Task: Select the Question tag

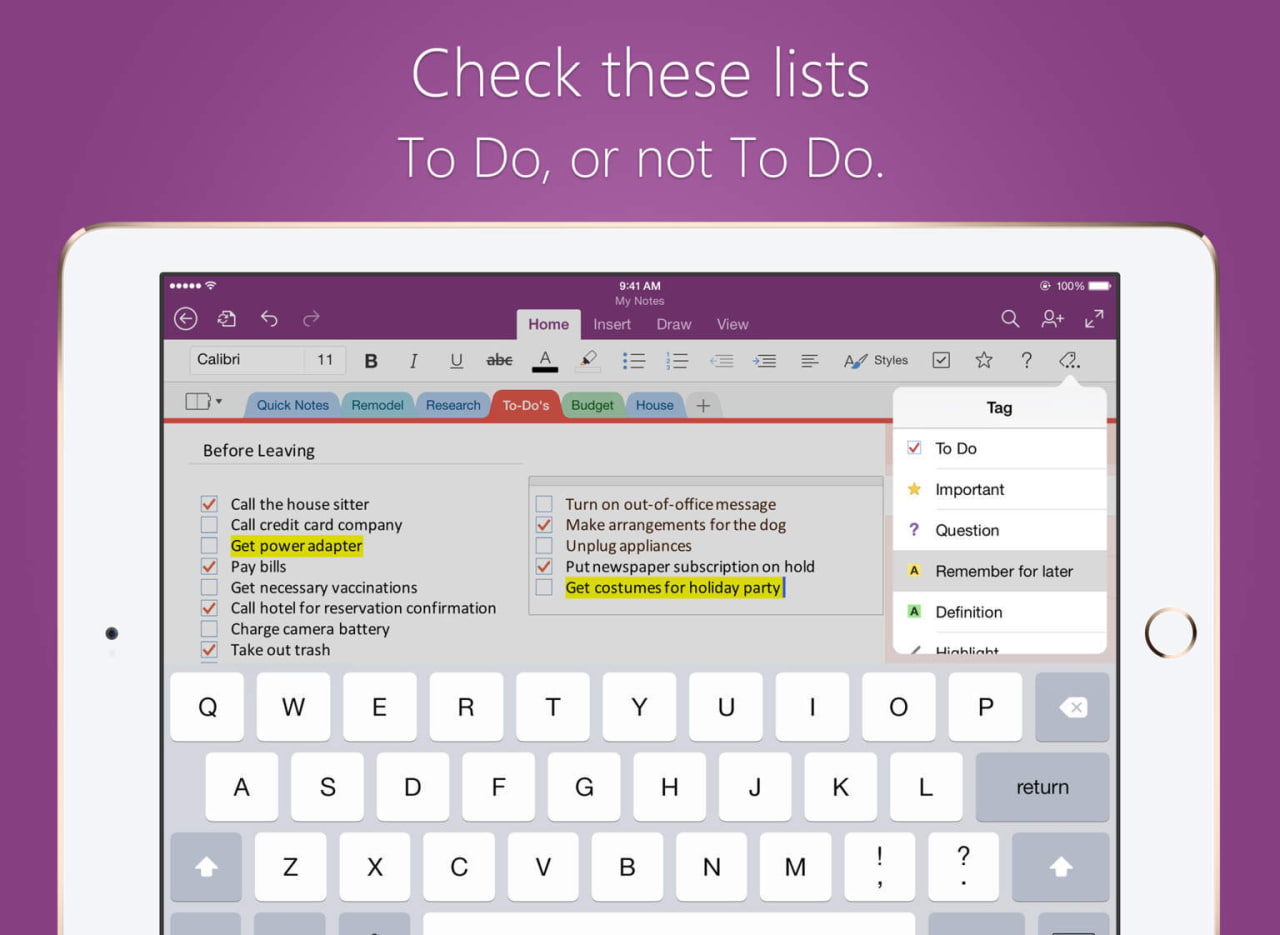Action: (x=1000, y=530)
